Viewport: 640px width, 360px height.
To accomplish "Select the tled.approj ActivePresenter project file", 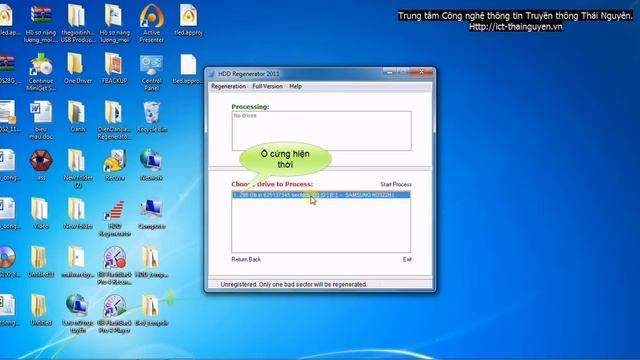I will [188, 20].
